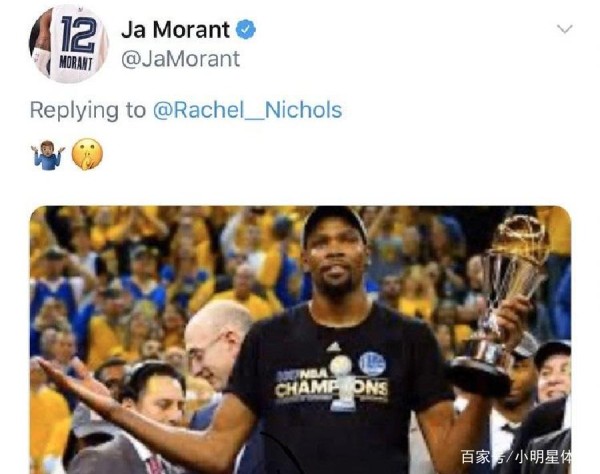The width and height of the screenshot is (600, 474).
Task: Click the Warriors logo on shirt
Action: 372,363
